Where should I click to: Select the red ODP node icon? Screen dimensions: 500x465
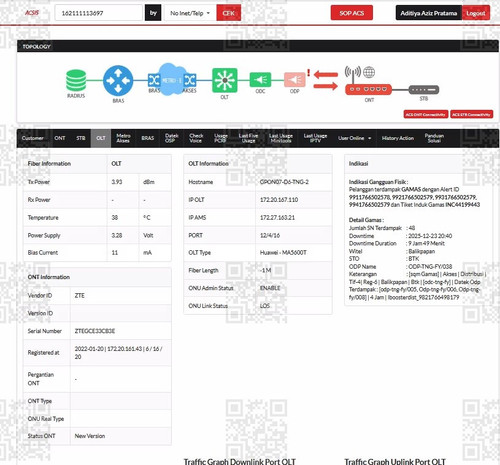(x=295, y=80)
